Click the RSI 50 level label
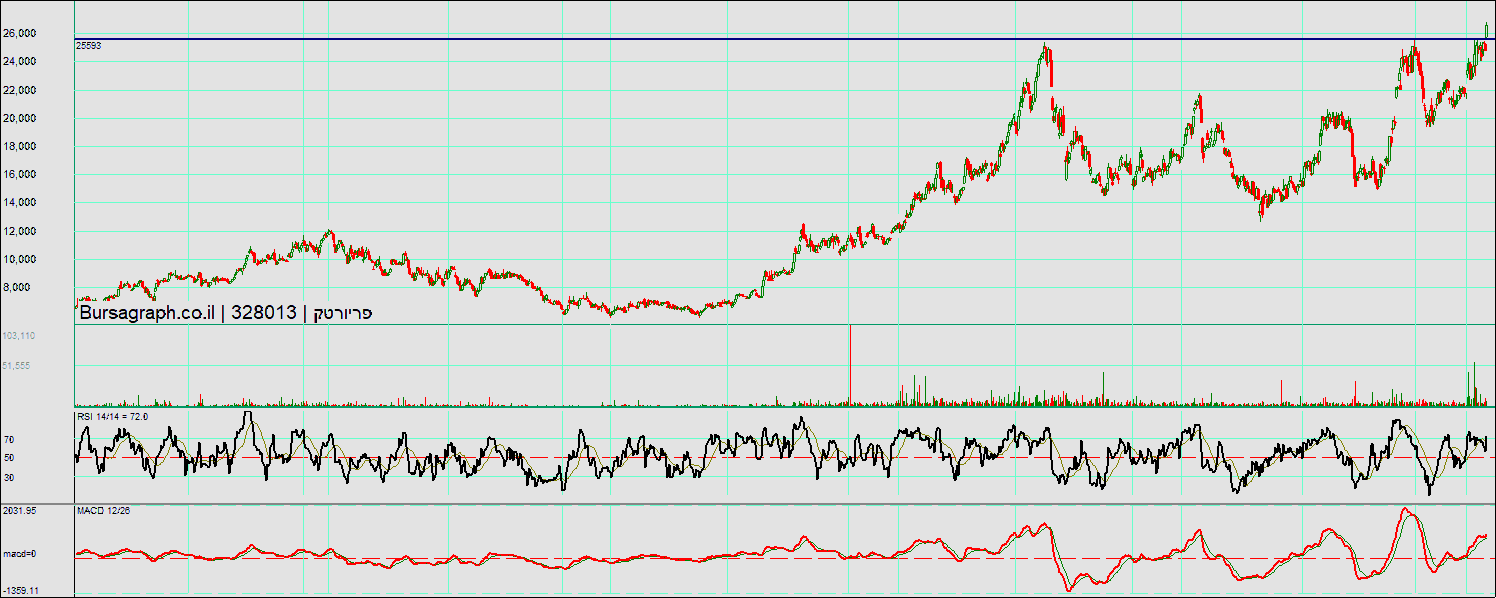The image size is (1496, 598). pyautogui.click(x=9, y=458)
